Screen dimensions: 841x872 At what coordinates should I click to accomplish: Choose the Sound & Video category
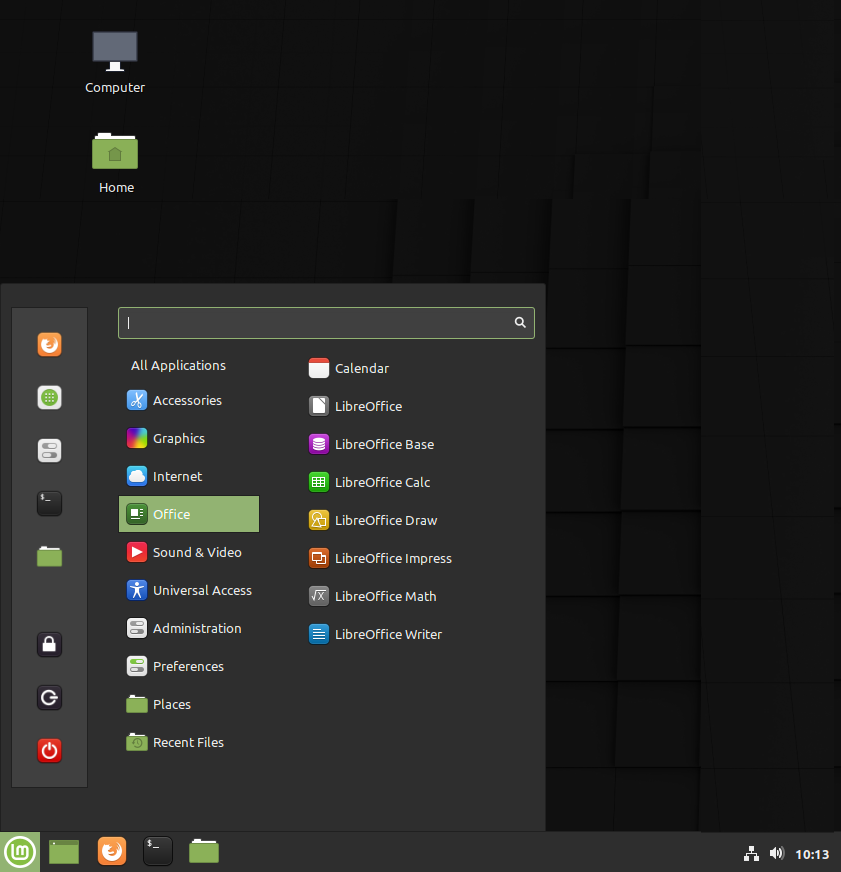196,552
